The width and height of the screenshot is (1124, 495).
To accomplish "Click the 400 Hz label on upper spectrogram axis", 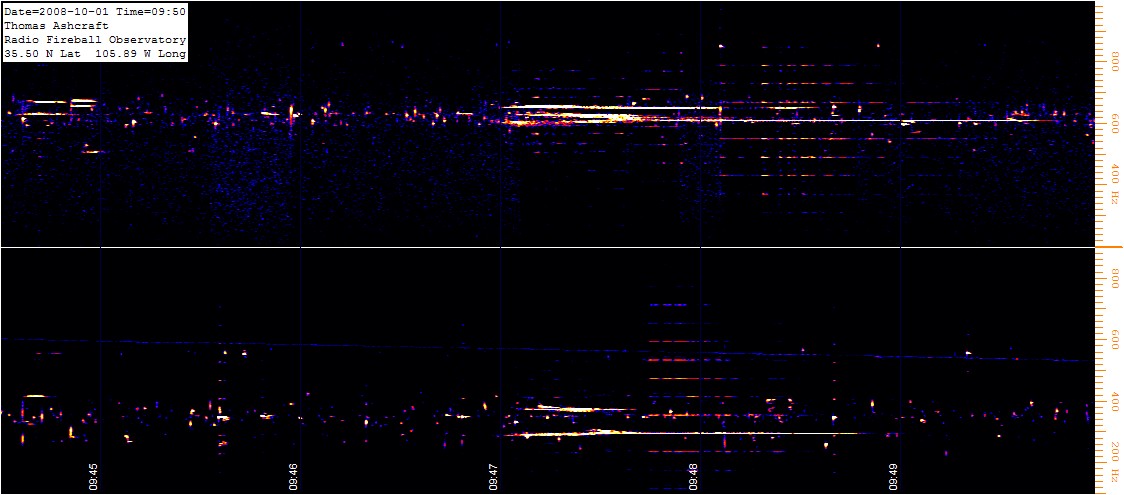I will click(x=1115, y=183).
